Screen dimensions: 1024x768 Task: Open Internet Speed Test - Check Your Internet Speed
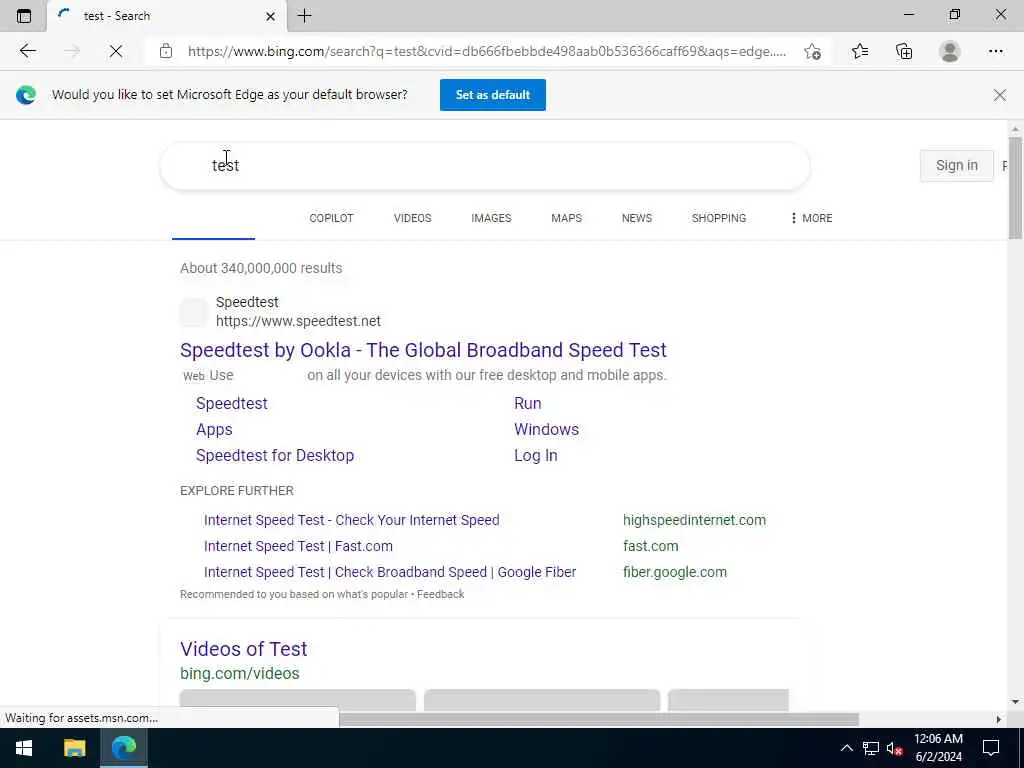point(351,520)
